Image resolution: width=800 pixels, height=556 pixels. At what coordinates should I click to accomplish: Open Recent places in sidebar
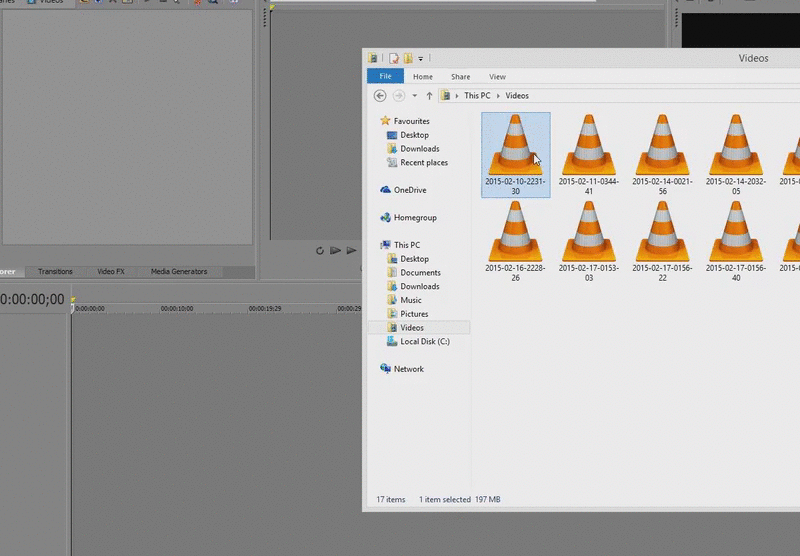(x=424, y=162)
